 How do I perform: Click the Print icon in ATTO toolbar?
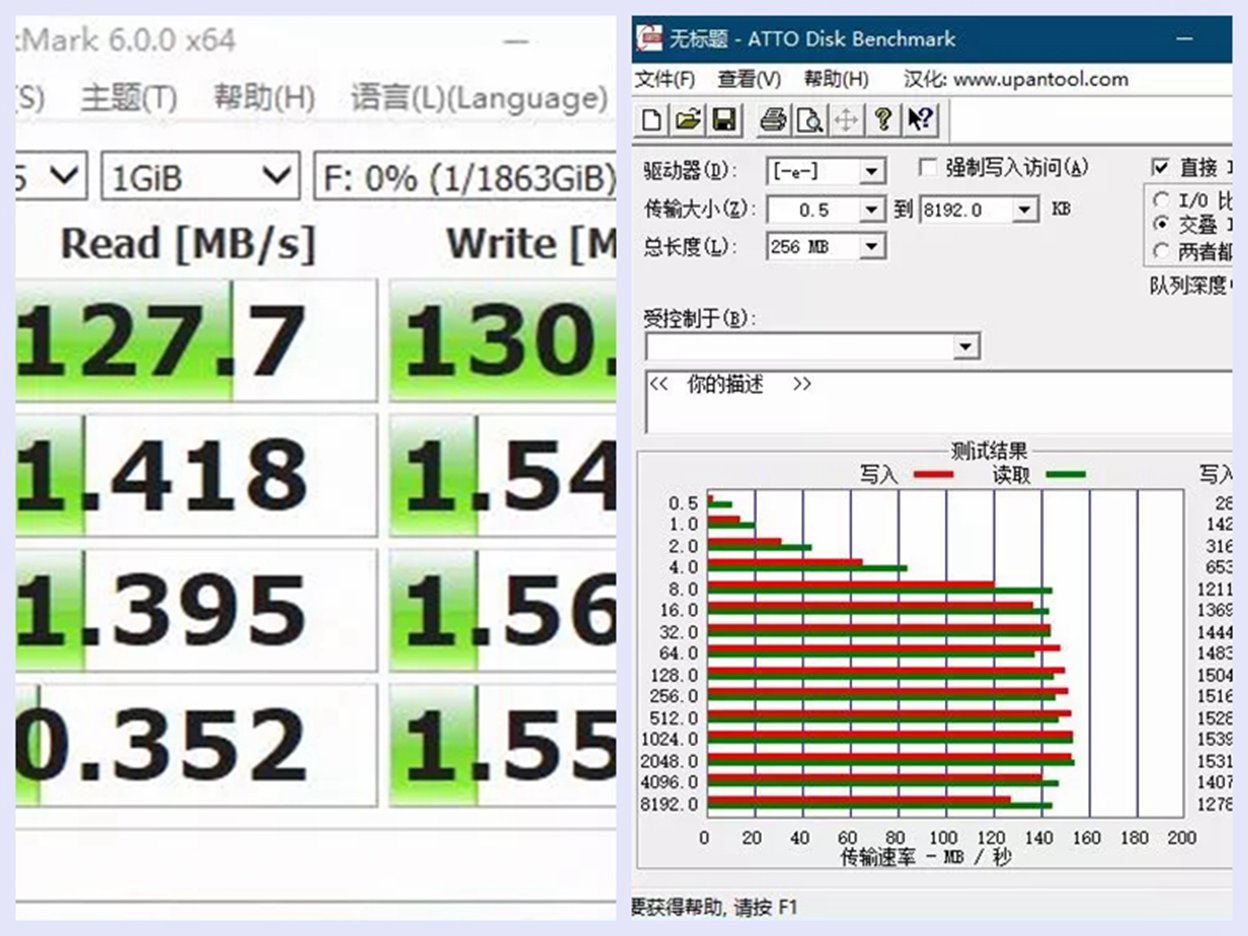[x=773, y=121]
